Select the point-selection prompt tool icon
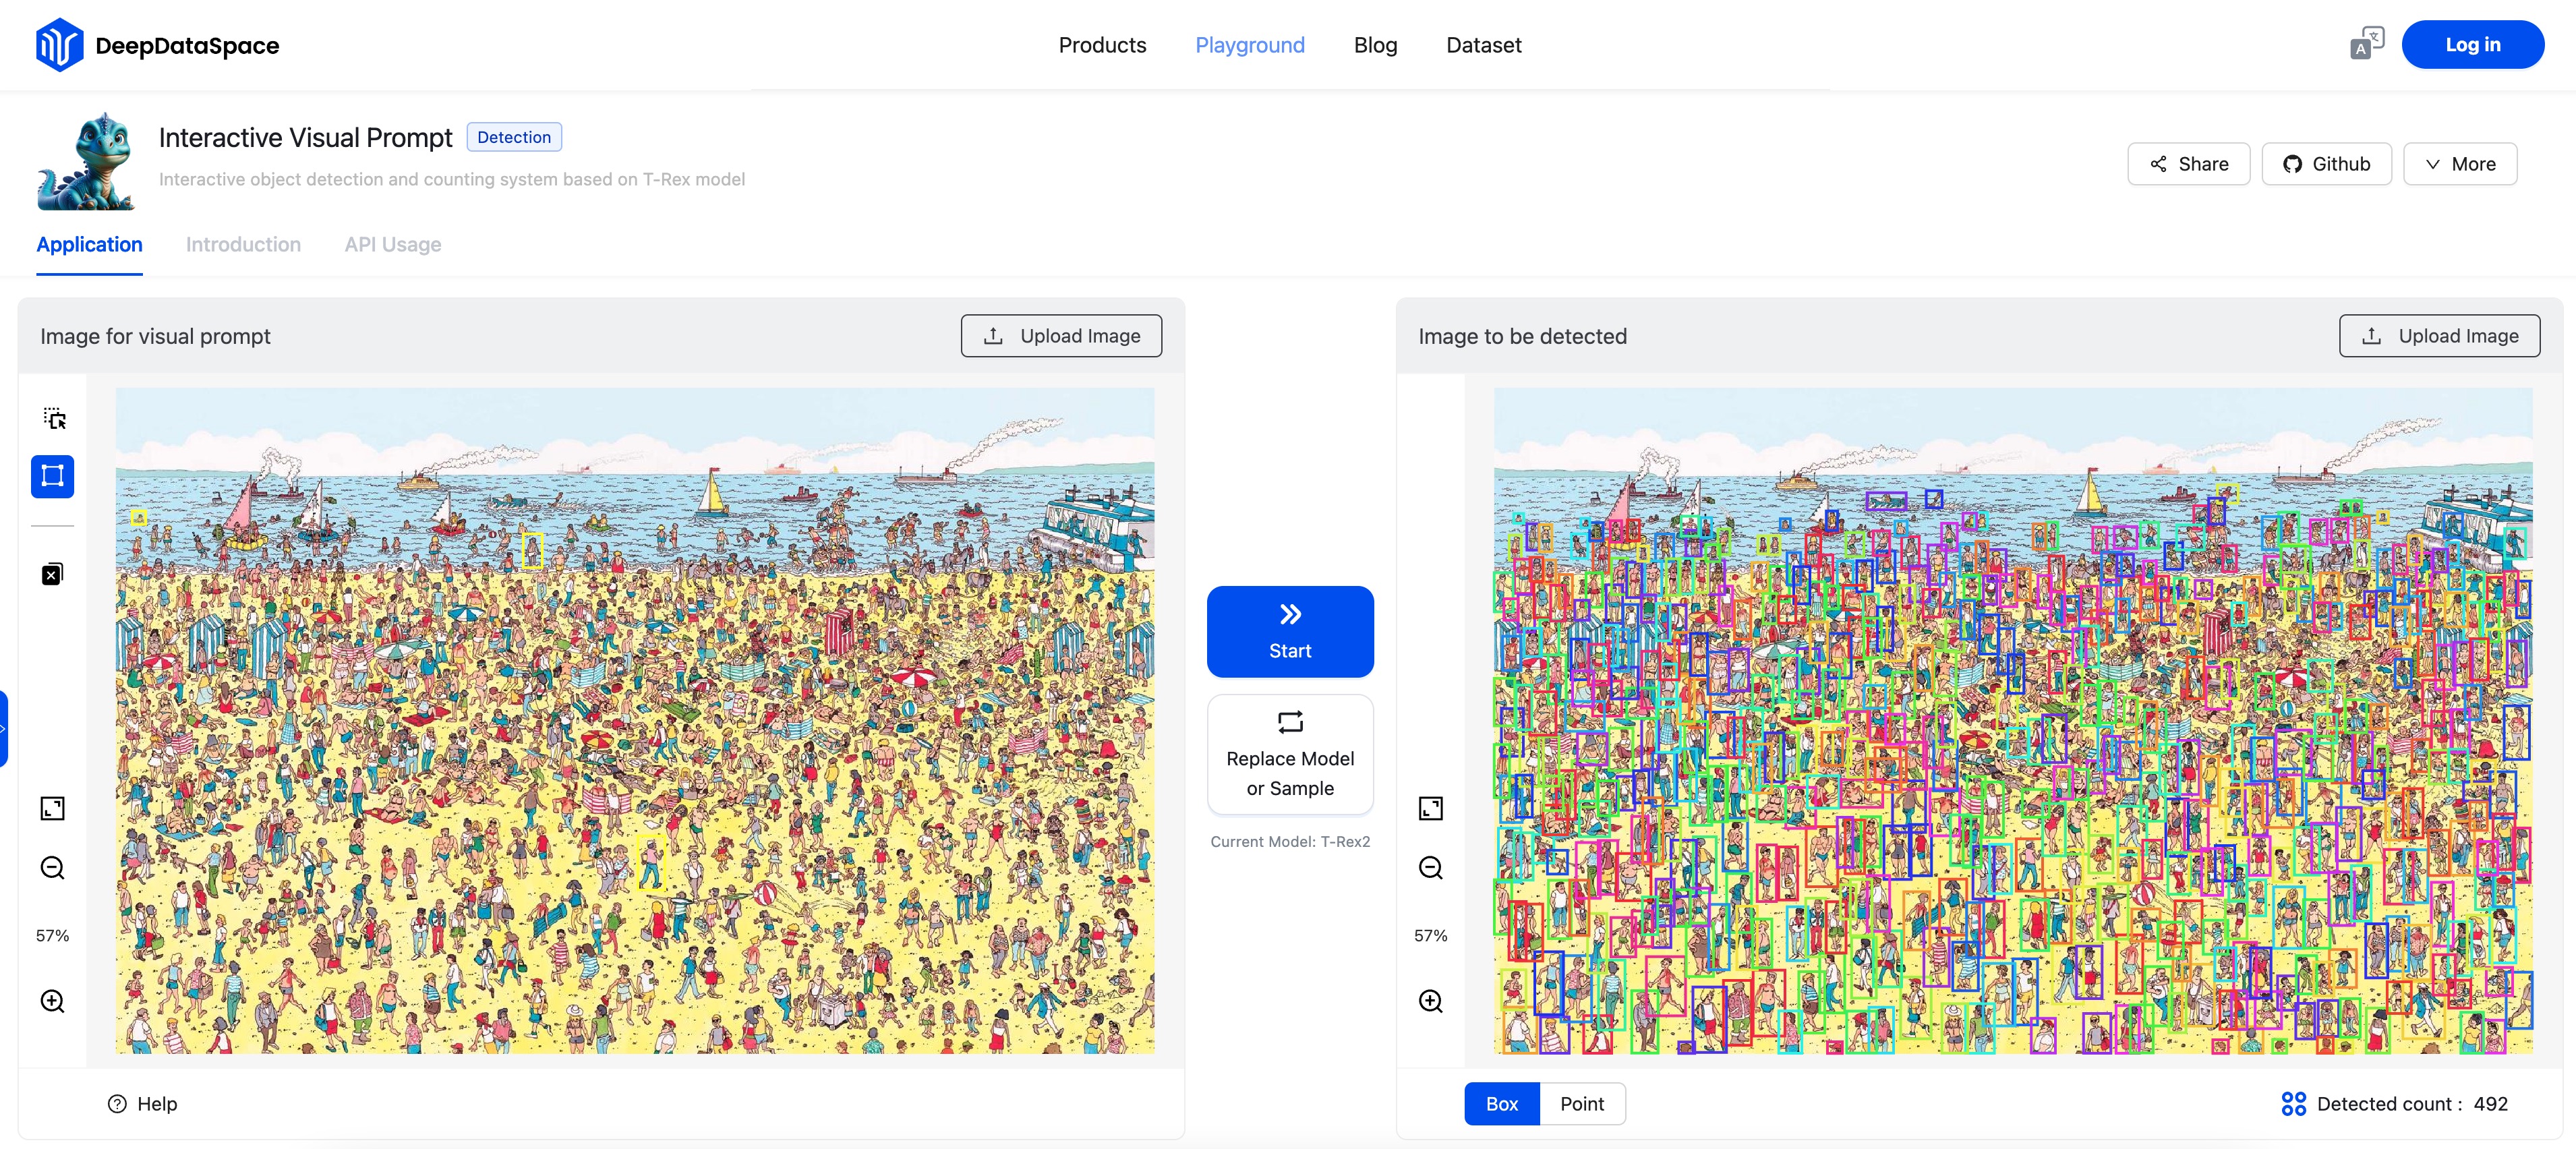2576x1149 pixels. point(53,418)
